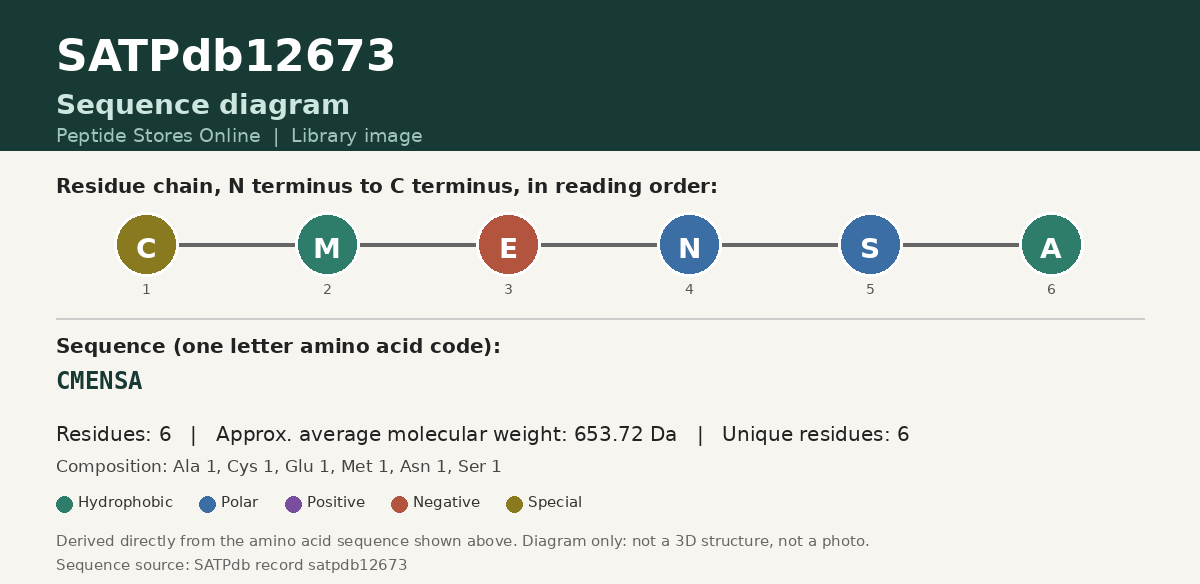Image resolution: width=1200 pixels, height=584 pixels.
Task: Select the asparagine N residue node
Action: tap(689, 245)
